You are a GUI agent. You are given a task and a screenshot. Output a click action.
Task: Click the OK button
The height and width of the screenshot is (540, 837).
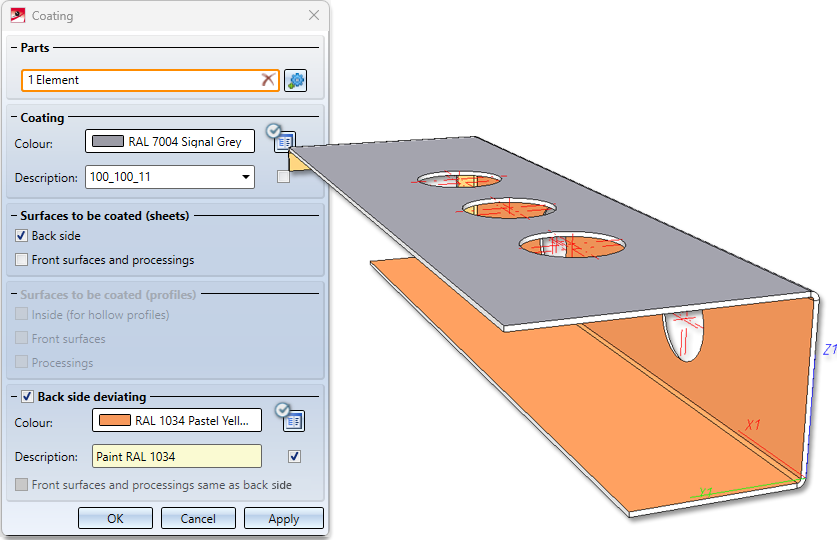pos(115,518)
